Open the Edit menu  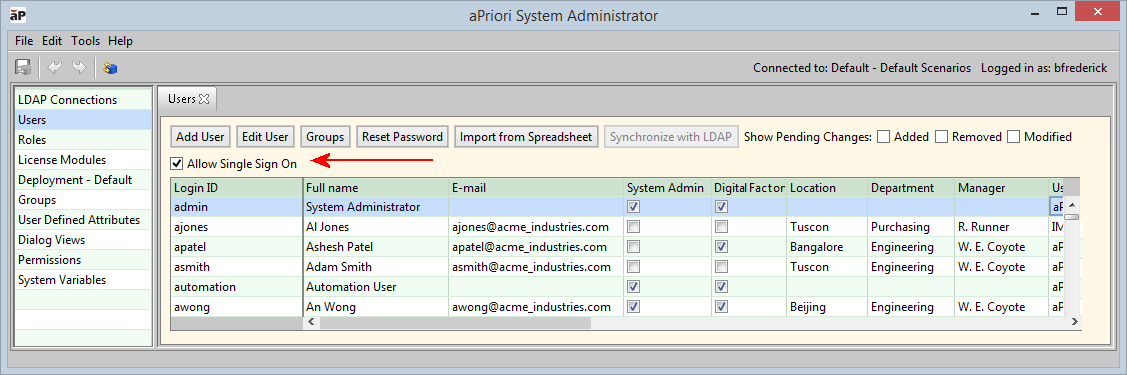click(52, 41)
